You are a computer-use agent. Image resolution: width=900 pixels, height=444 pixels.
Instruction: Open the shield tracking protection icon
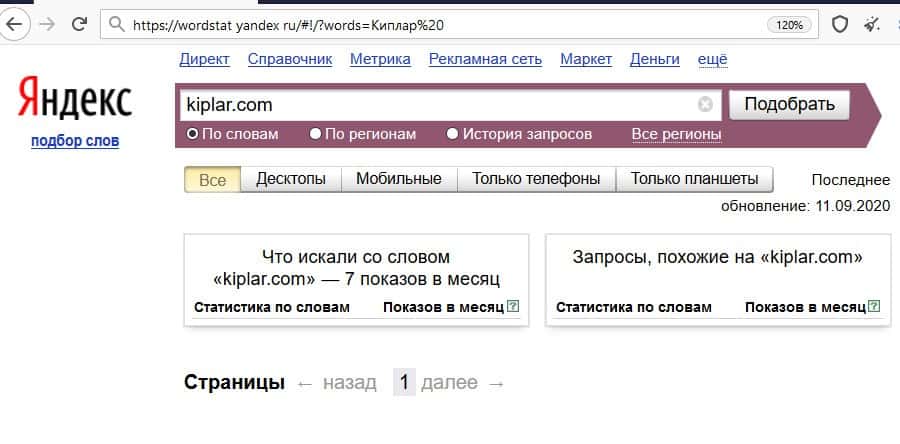[x=840, y=25]
